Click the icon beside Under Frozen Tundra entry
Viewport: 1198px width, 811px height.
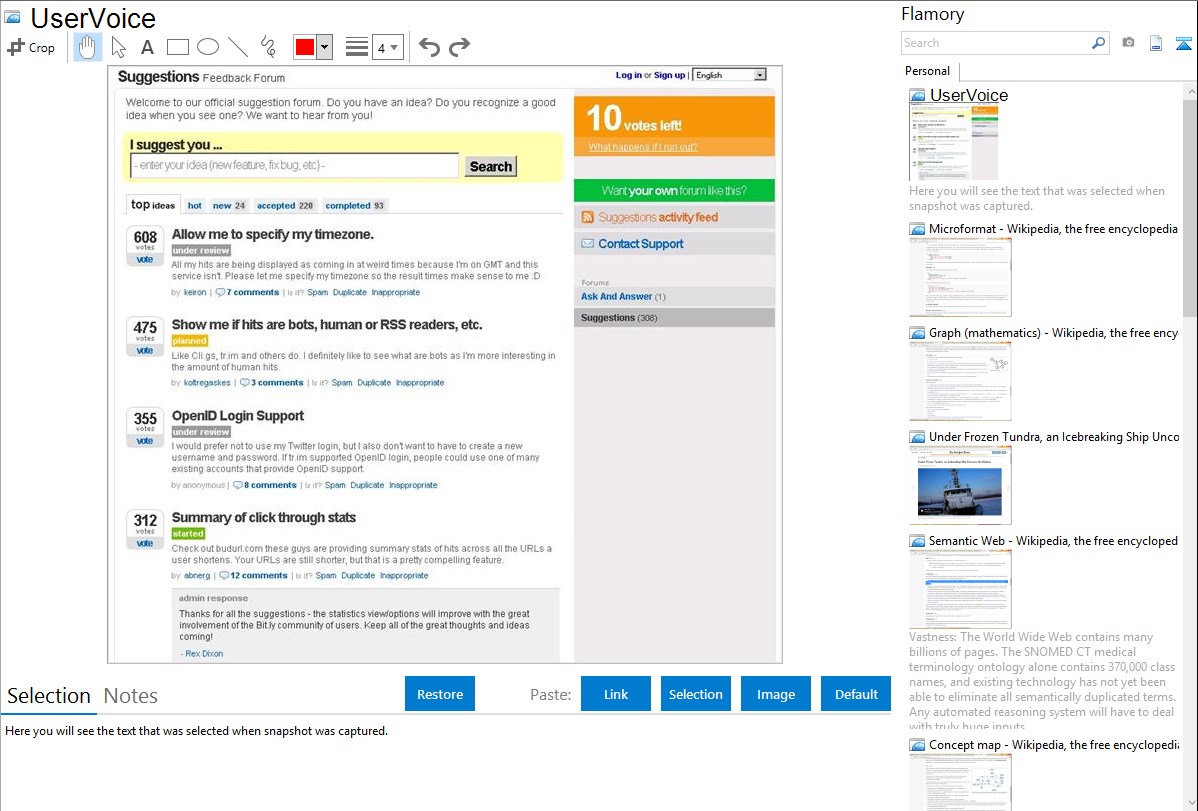[917, 436]
